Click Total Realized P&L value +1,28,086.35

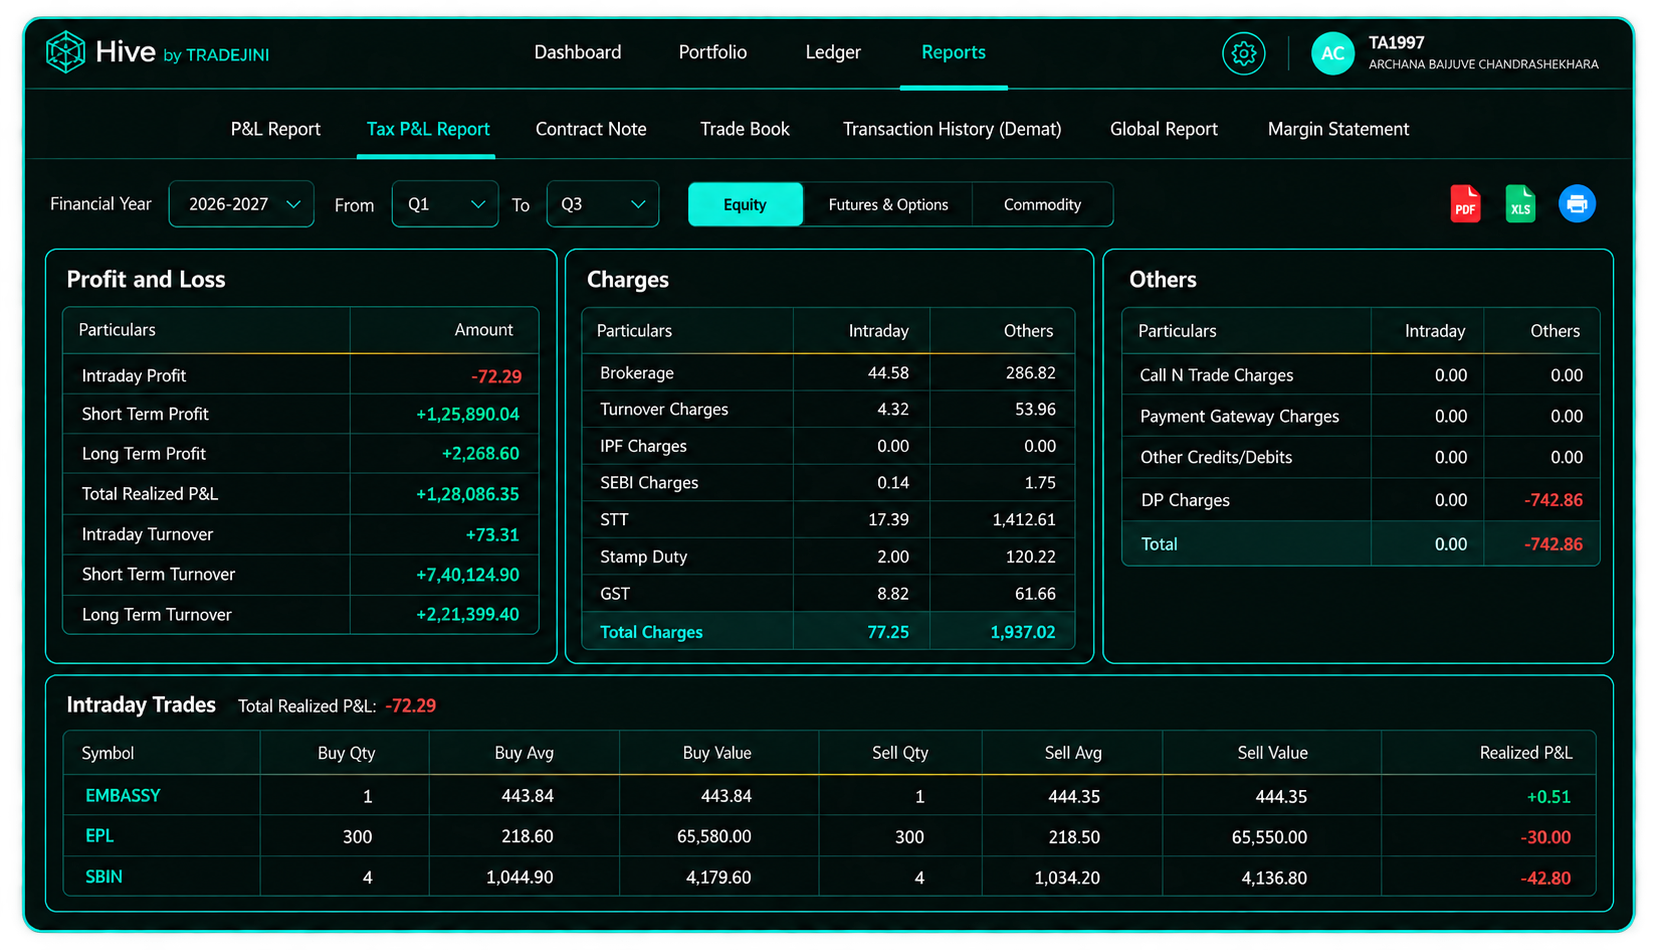tap(467, 494)
